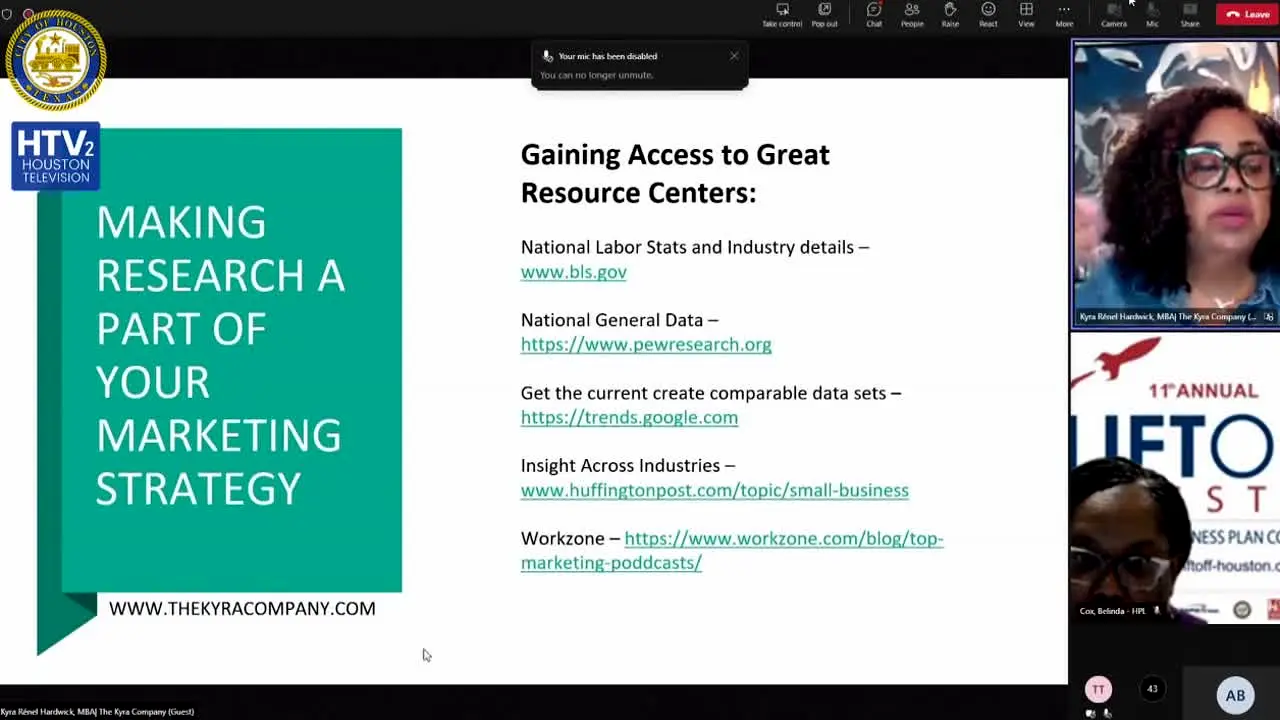Screen dimensions: 1280x720
Task: Open the More actions menu
Action: (x=1064, y=15)
